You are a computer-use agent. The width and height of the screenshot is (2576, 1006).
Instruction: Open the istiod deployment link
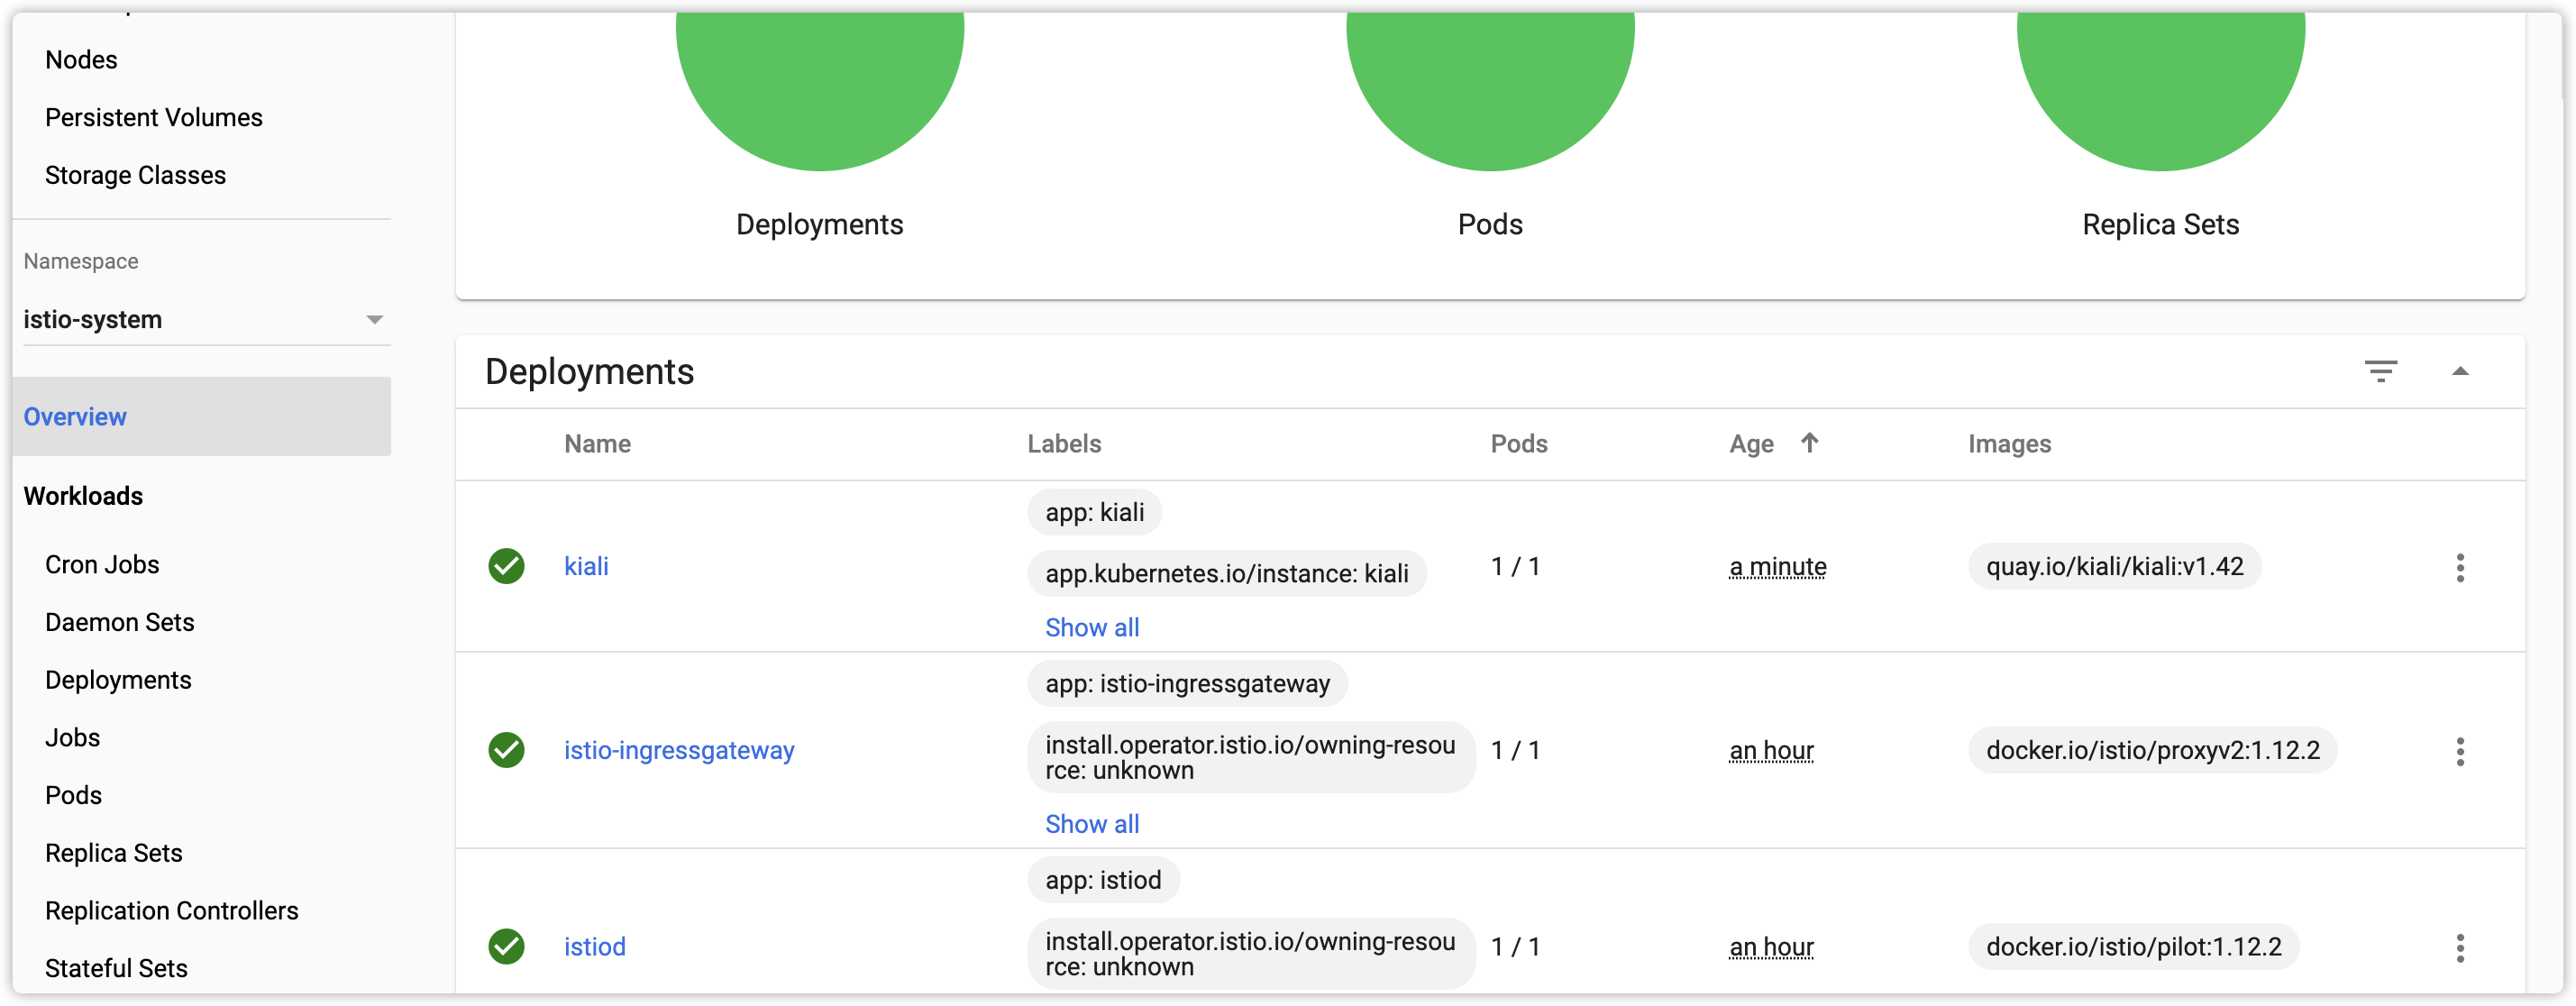click(594, 946)
